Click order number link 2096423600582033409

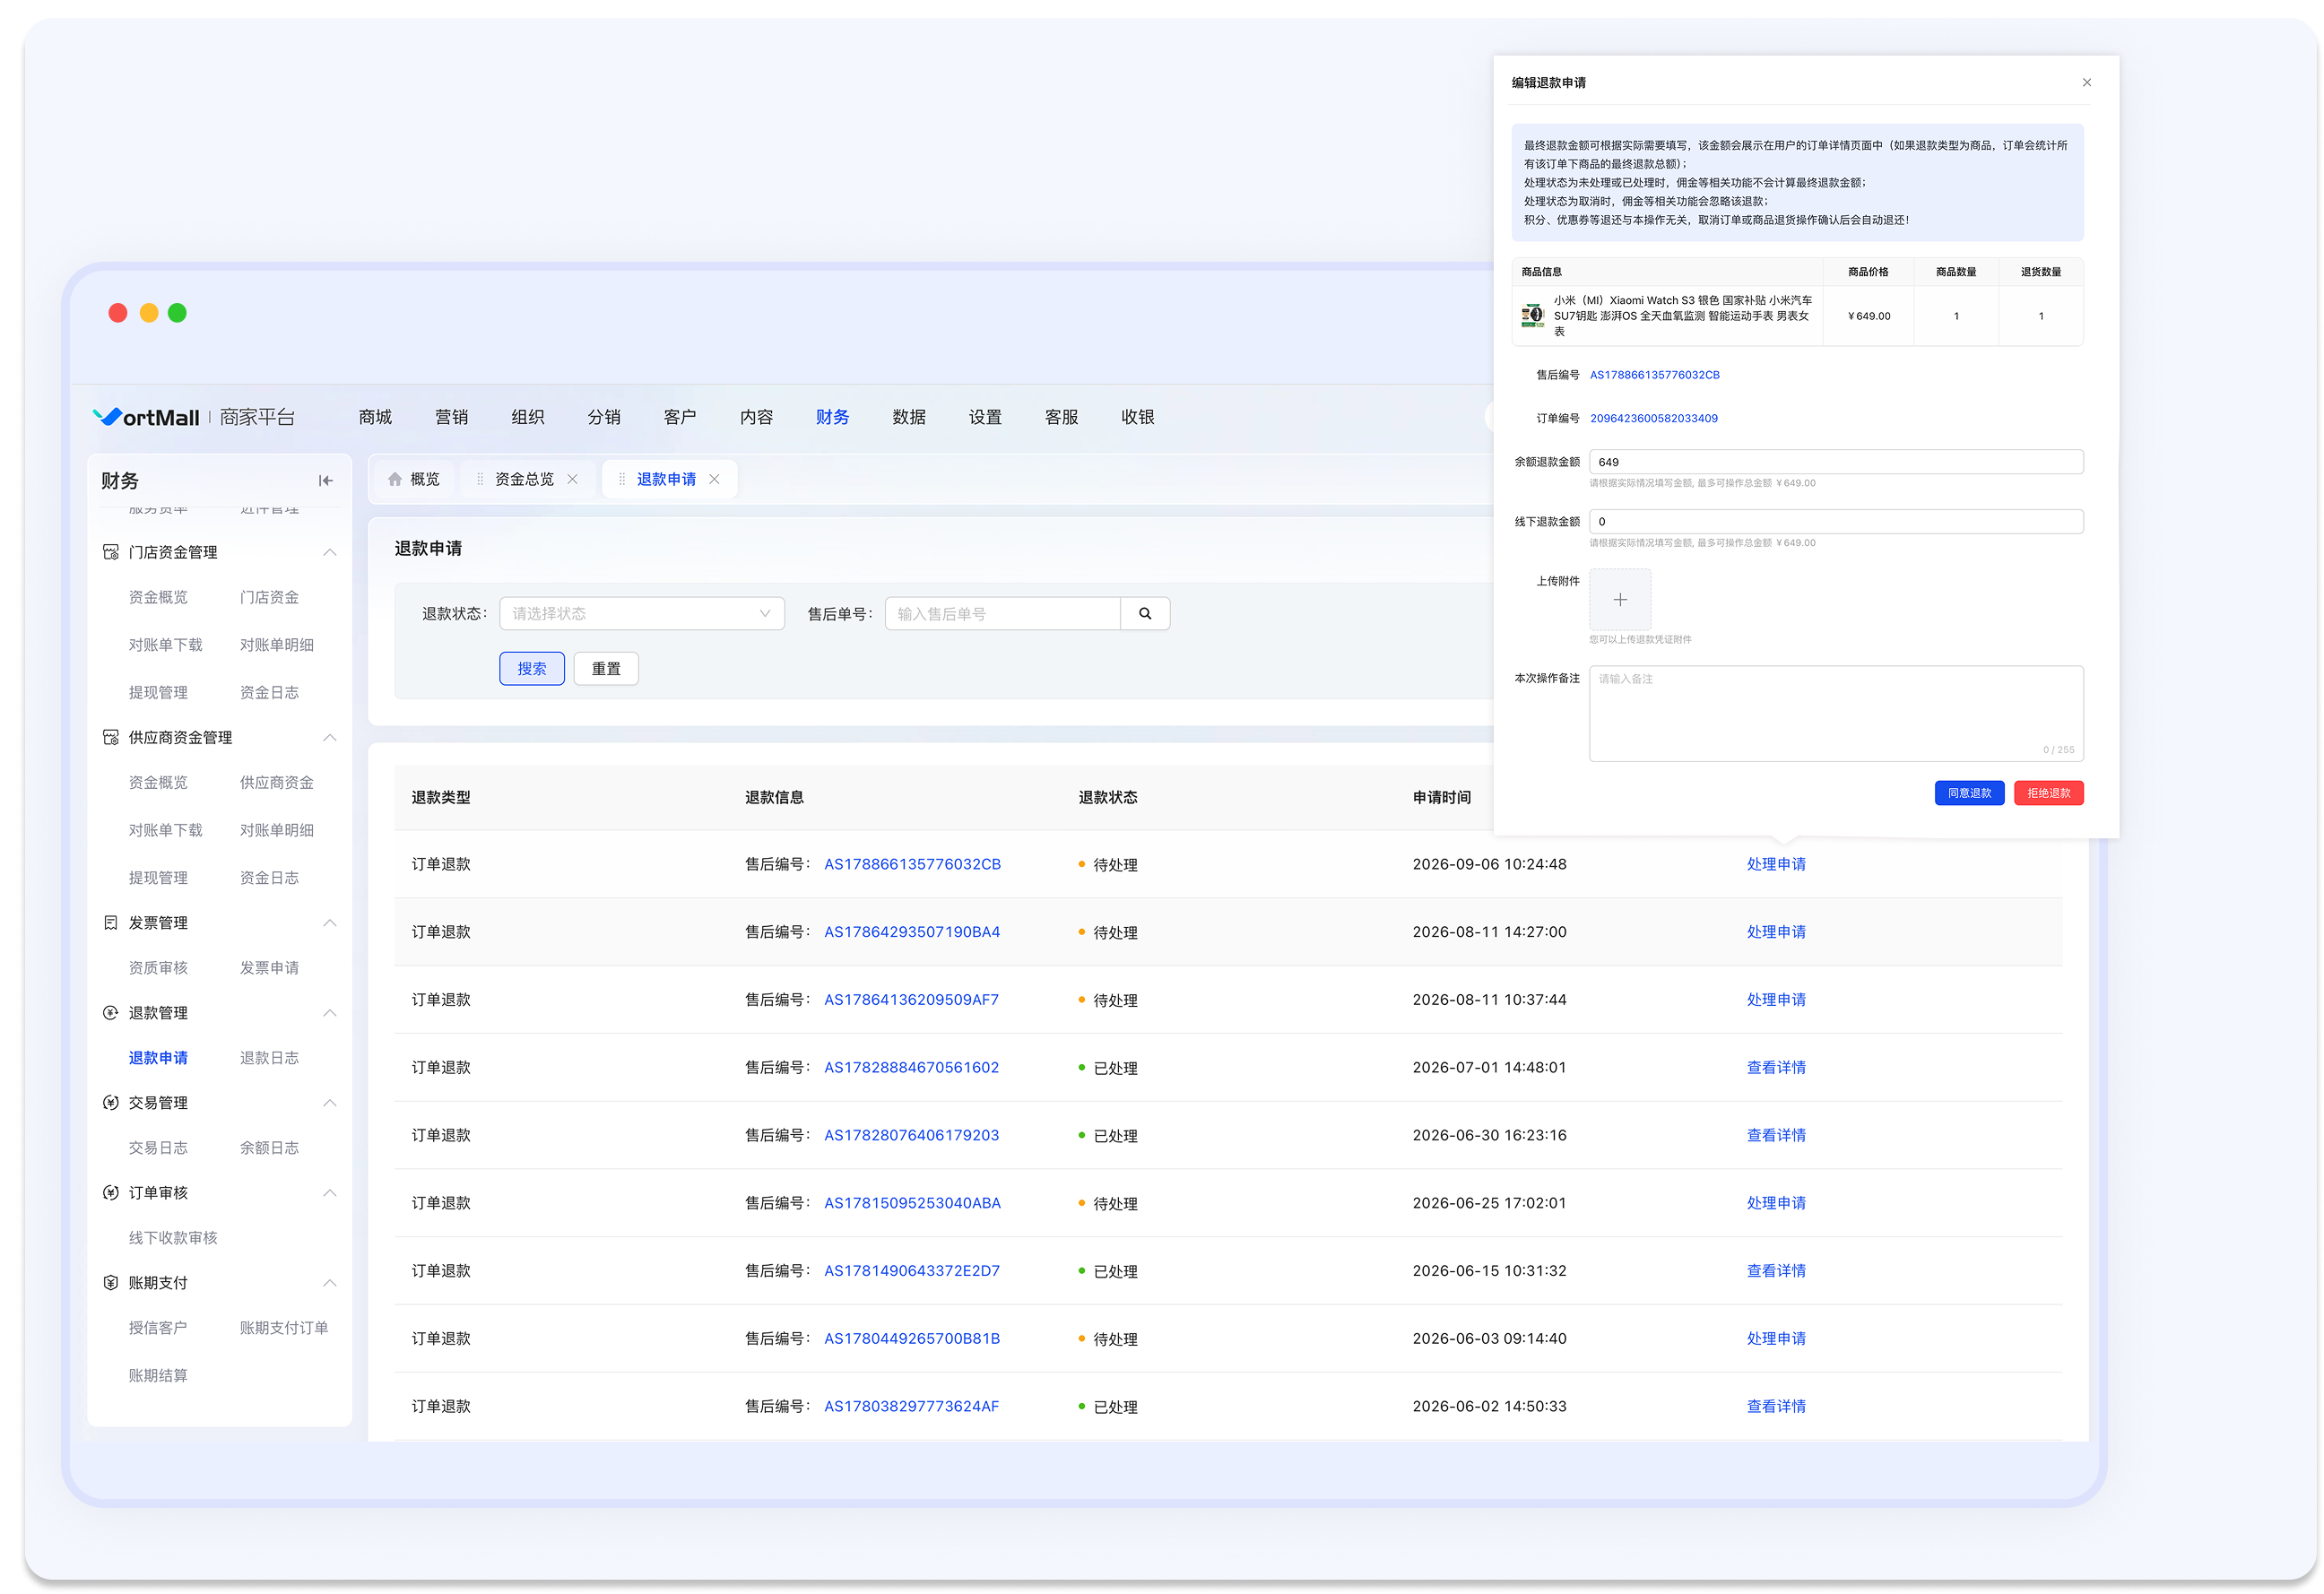click(1654, 418)
